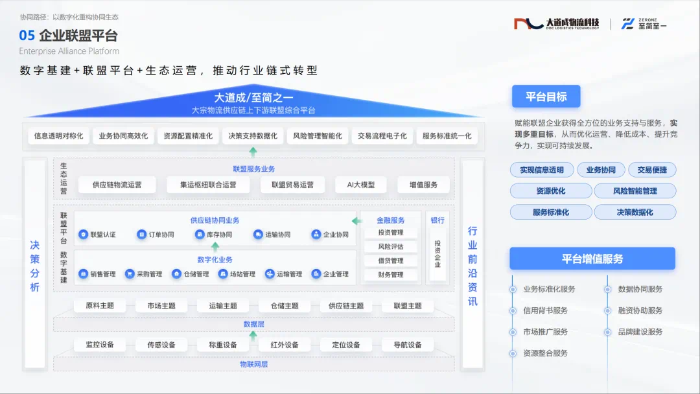Click the 导航设备 box
Screen dimensions: 700x394
[408, 344]
